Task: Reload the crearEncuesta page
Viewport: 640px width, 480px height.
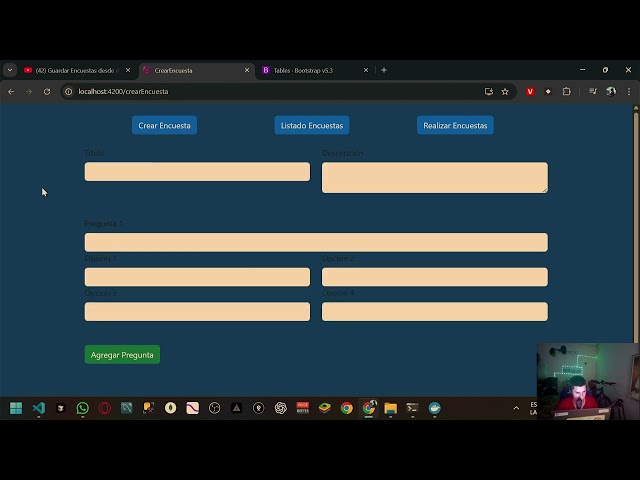Action: (x=47, y=92)
